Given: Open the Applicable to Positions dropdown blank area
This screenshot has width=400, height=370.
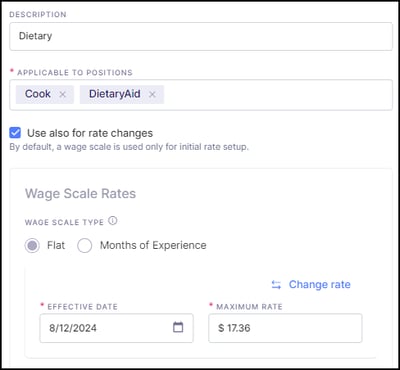Looking at the screenshot, I should 277,95.
